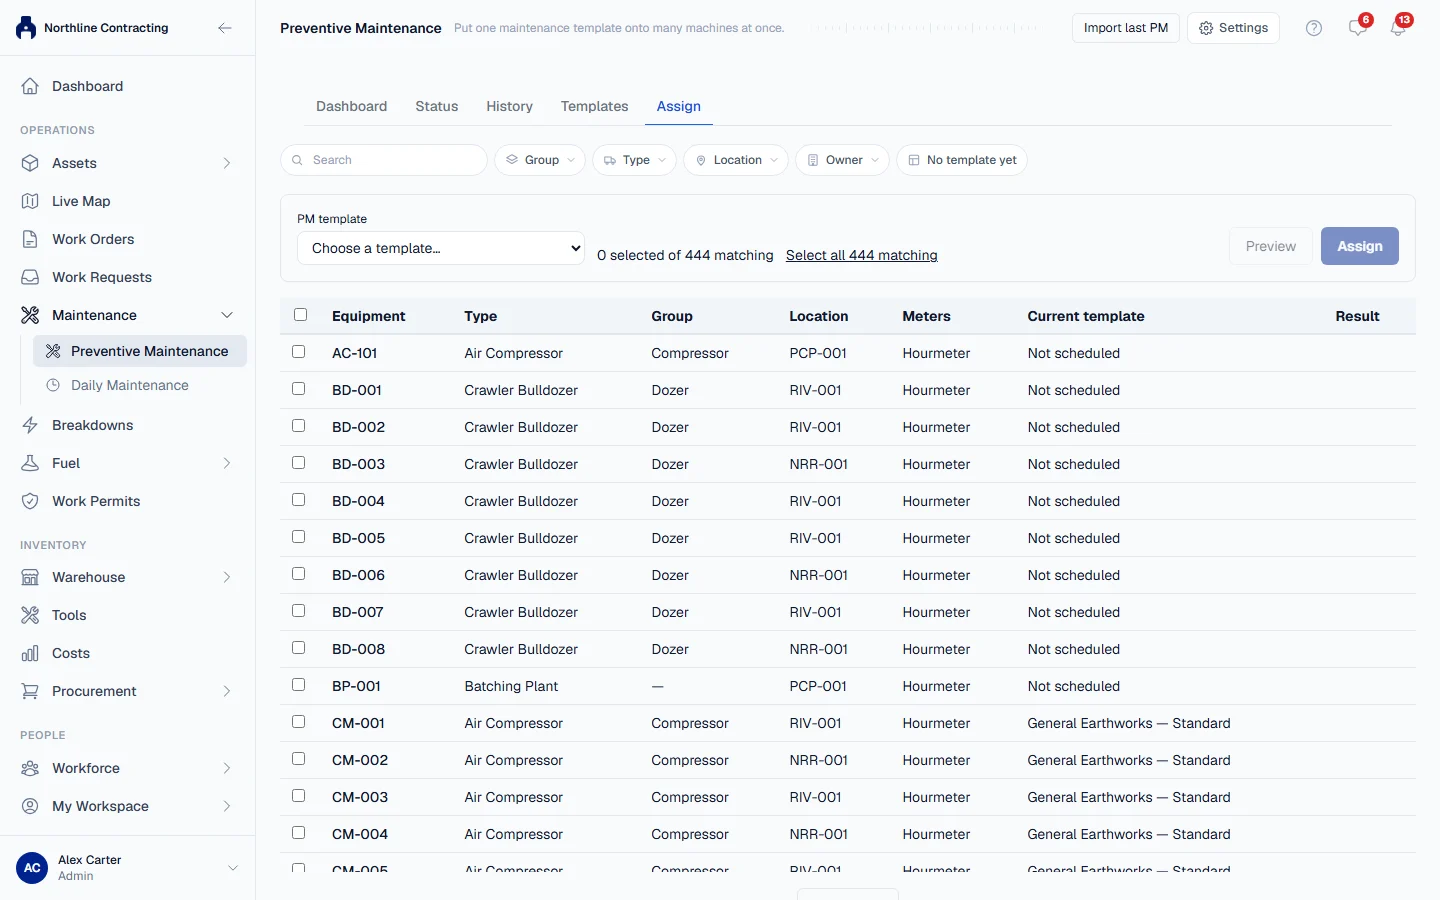This screenshot has width=1440, height=900.
Task: Select the BD-003 row checkbox
Action: 298,463
